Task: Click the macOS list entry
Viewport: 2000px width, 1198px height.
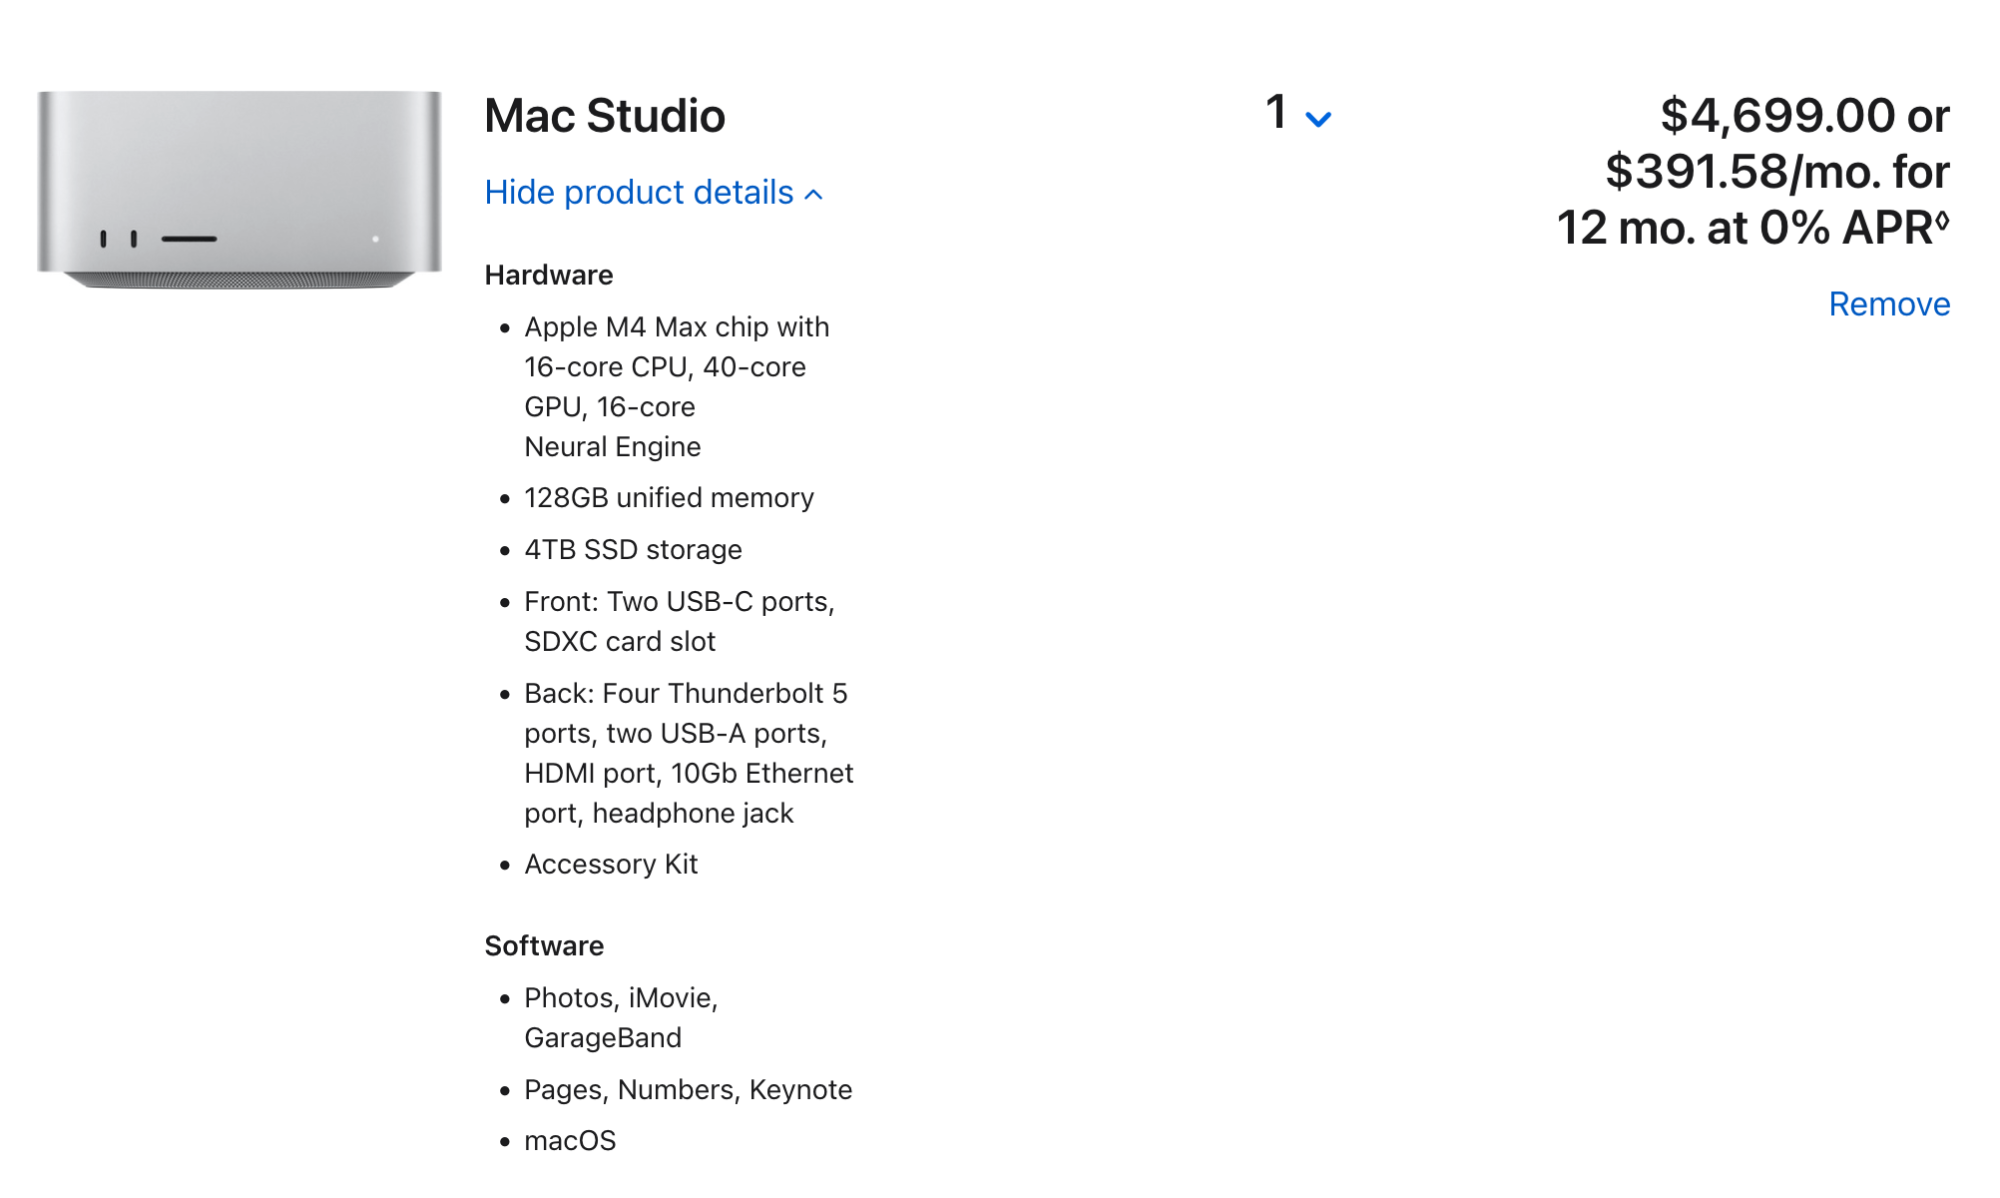Action: point(570,1140)
